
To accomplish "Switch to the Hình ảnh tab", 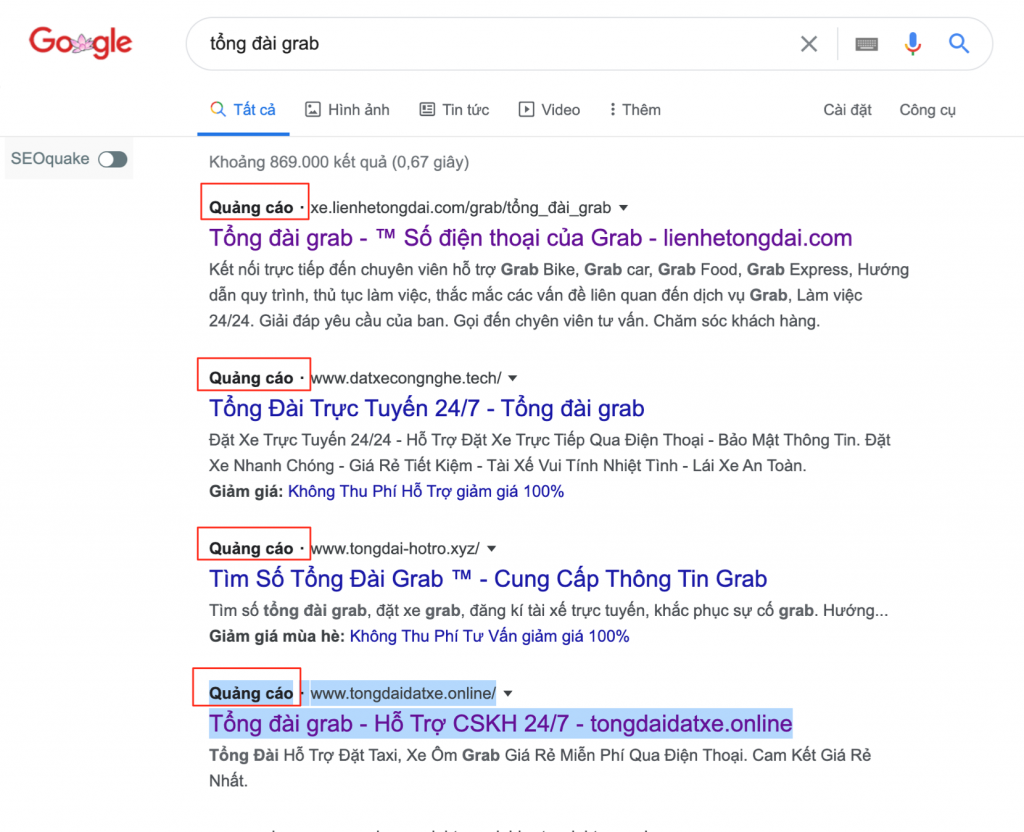I will [347, 110].
